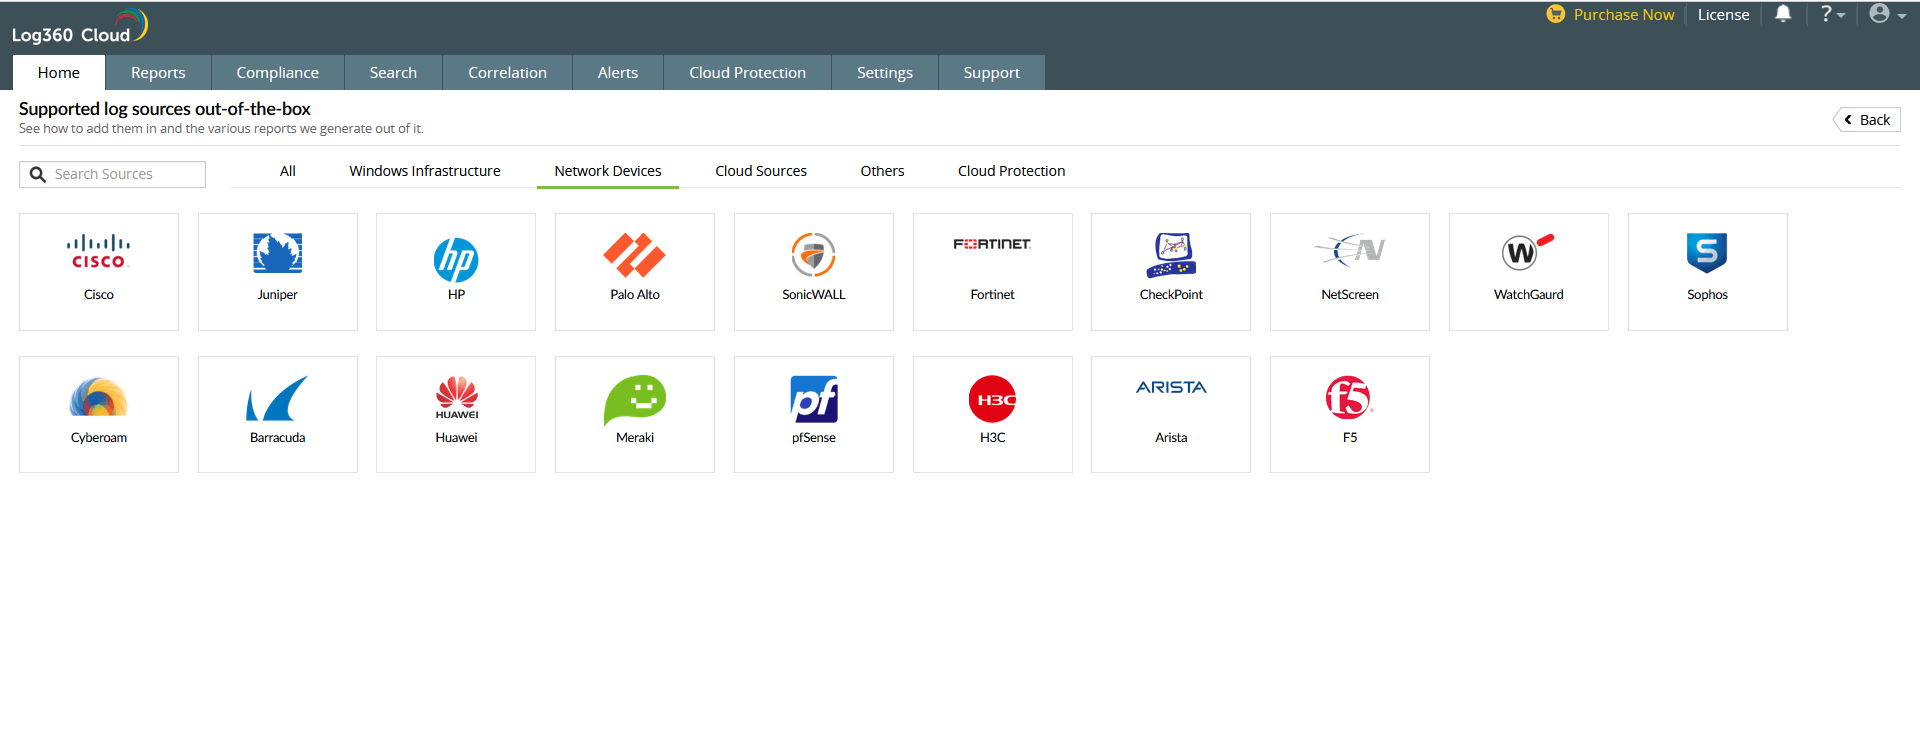Image resolution: width=1920 pixels, height=731 pixels.
Task: Go to the Compliance menu tab
Action: tap(277, 73)
